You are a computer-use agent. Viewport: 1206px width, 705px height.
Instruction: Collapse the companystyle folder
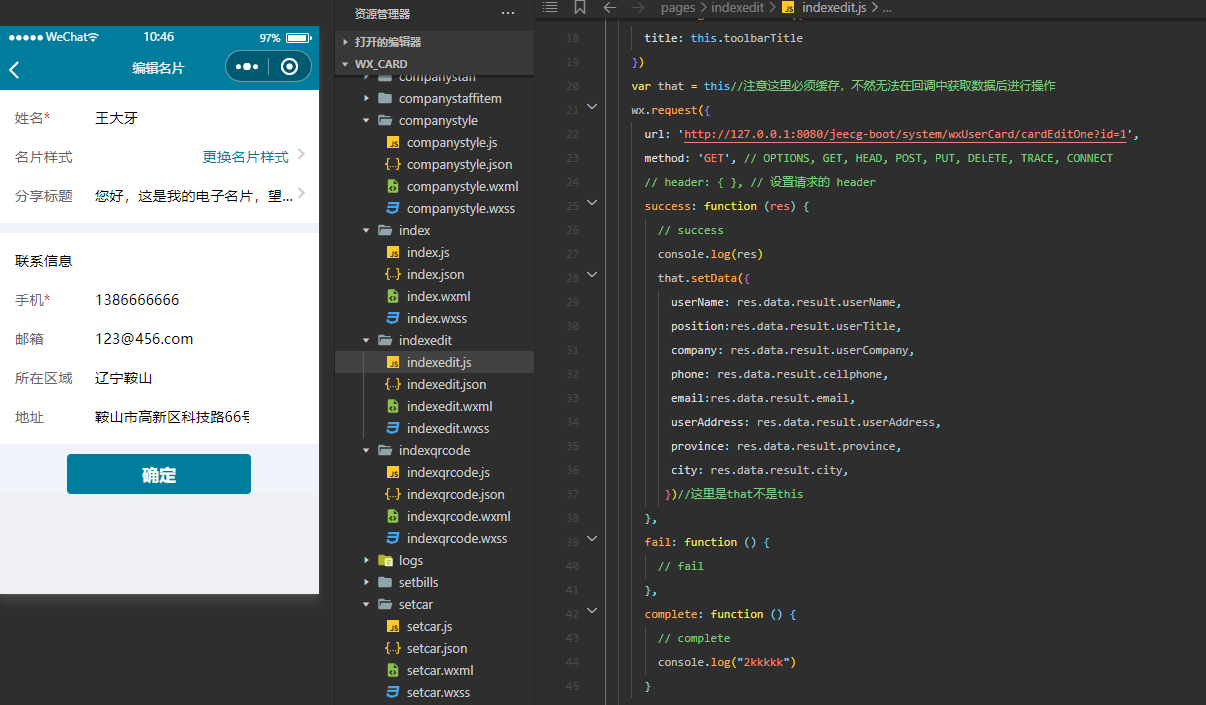(438, 121)
